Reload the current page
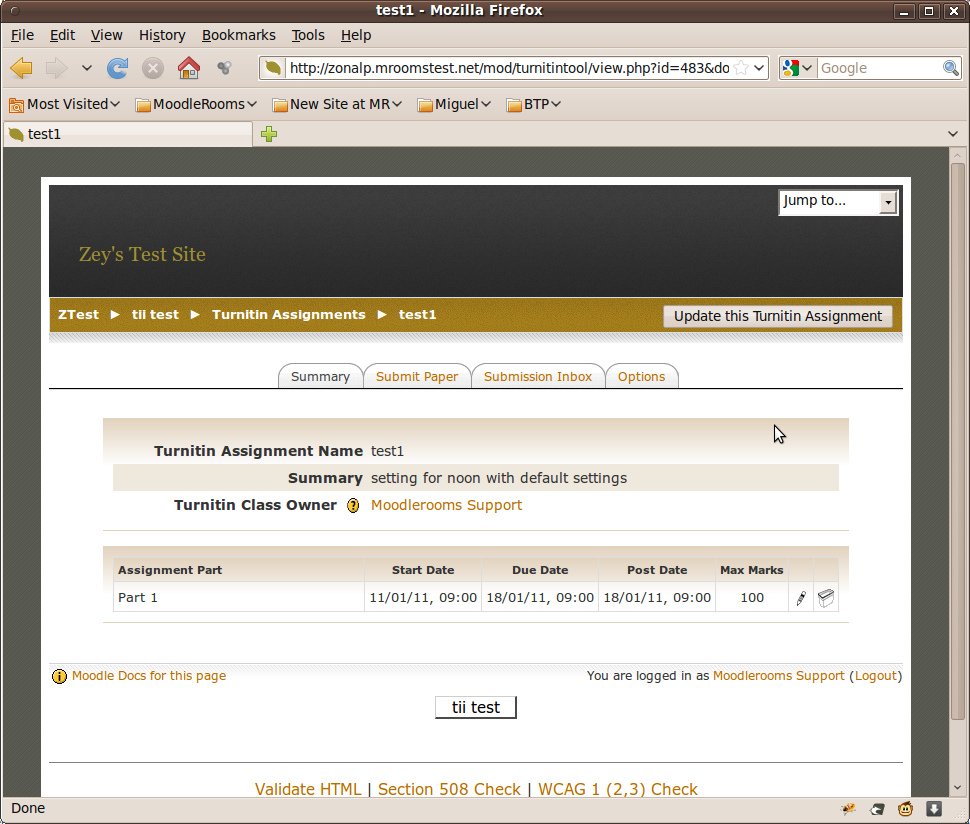The width and height of the screenshot is (970, 824). point(117,68)
